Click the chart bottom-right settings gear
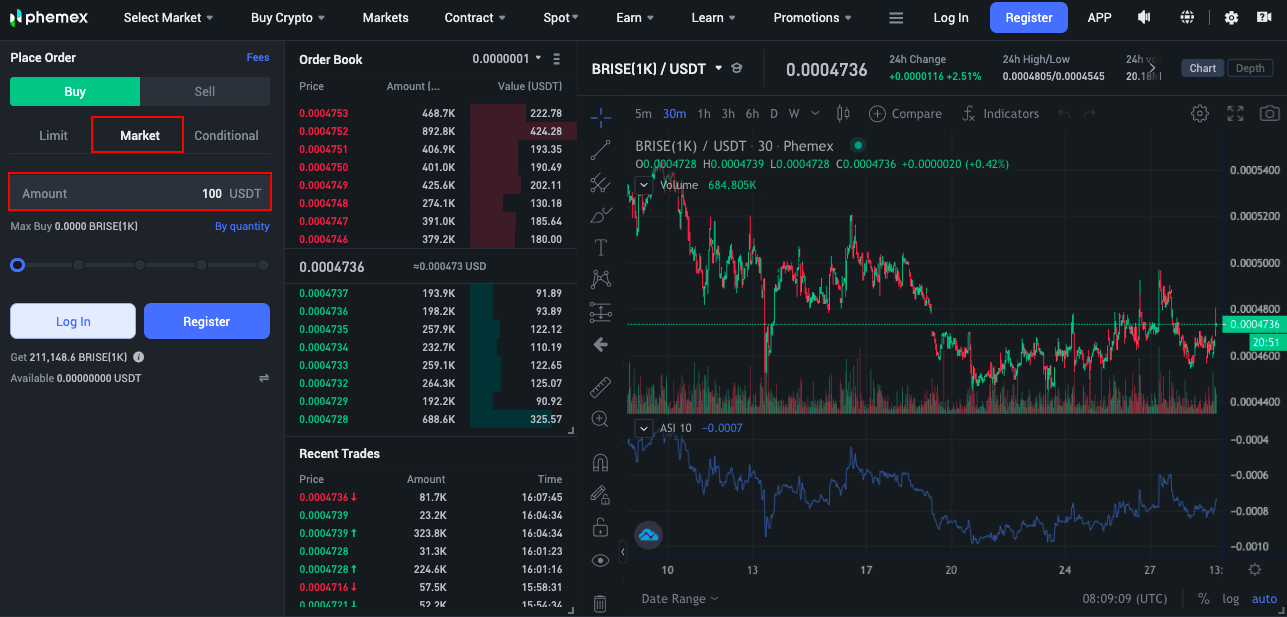1287x617 pixels. [1255, 569]
